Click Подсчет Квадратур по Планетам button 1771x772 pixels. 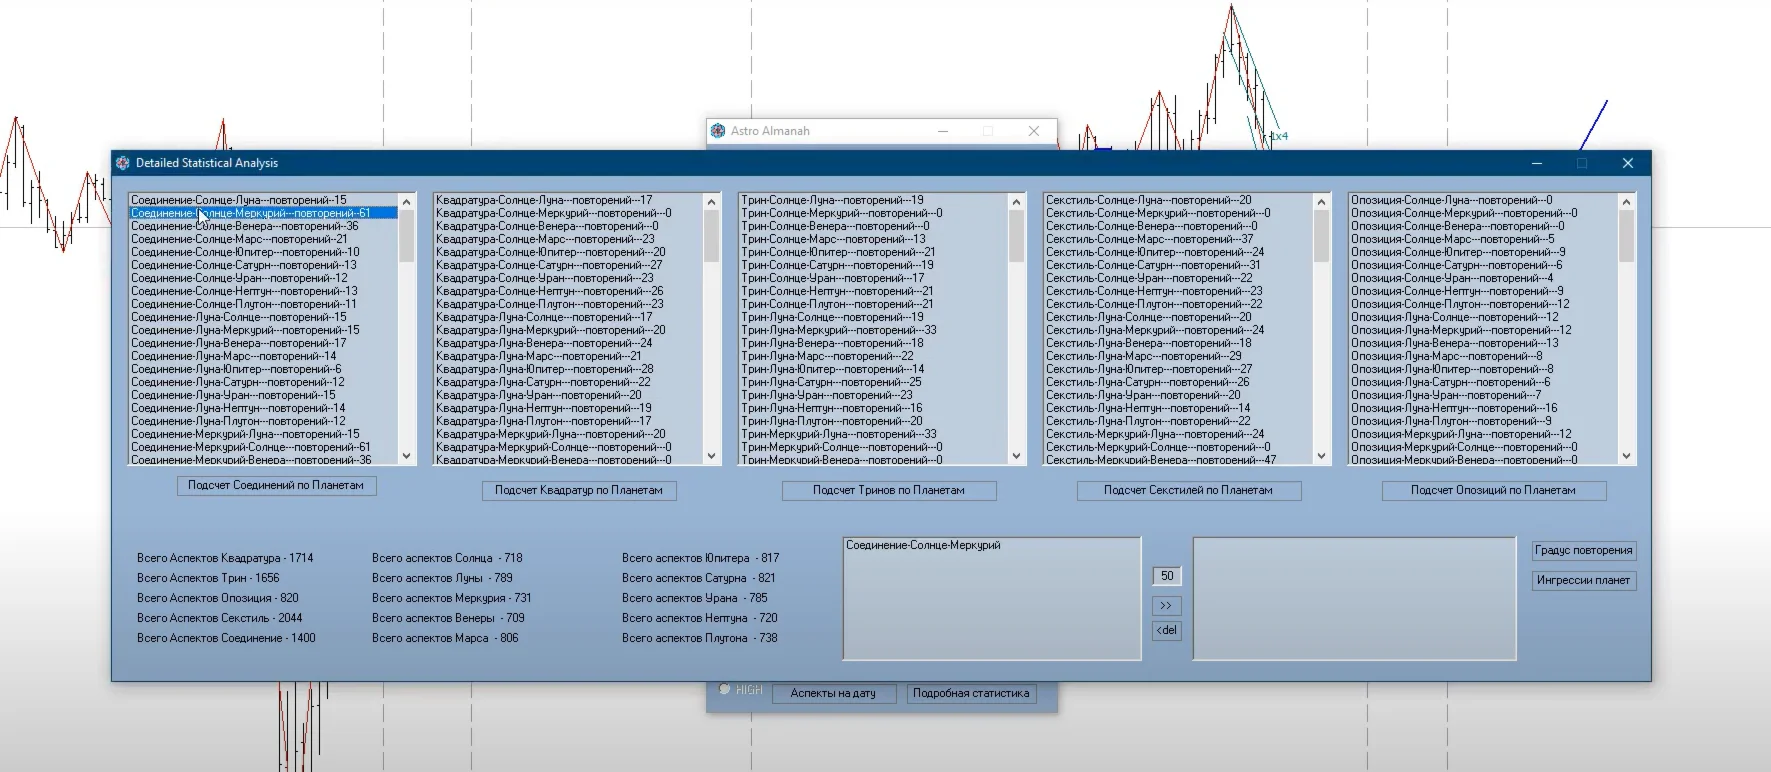point(579,490)
